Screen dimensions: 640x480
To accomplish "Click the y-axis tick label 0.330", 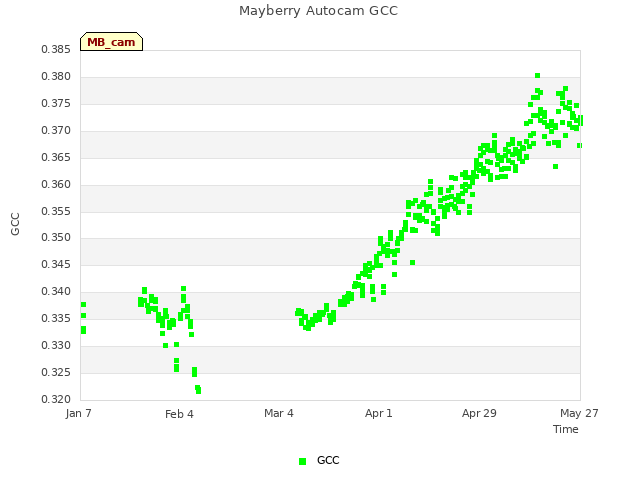I will click(x=56, y=345).
